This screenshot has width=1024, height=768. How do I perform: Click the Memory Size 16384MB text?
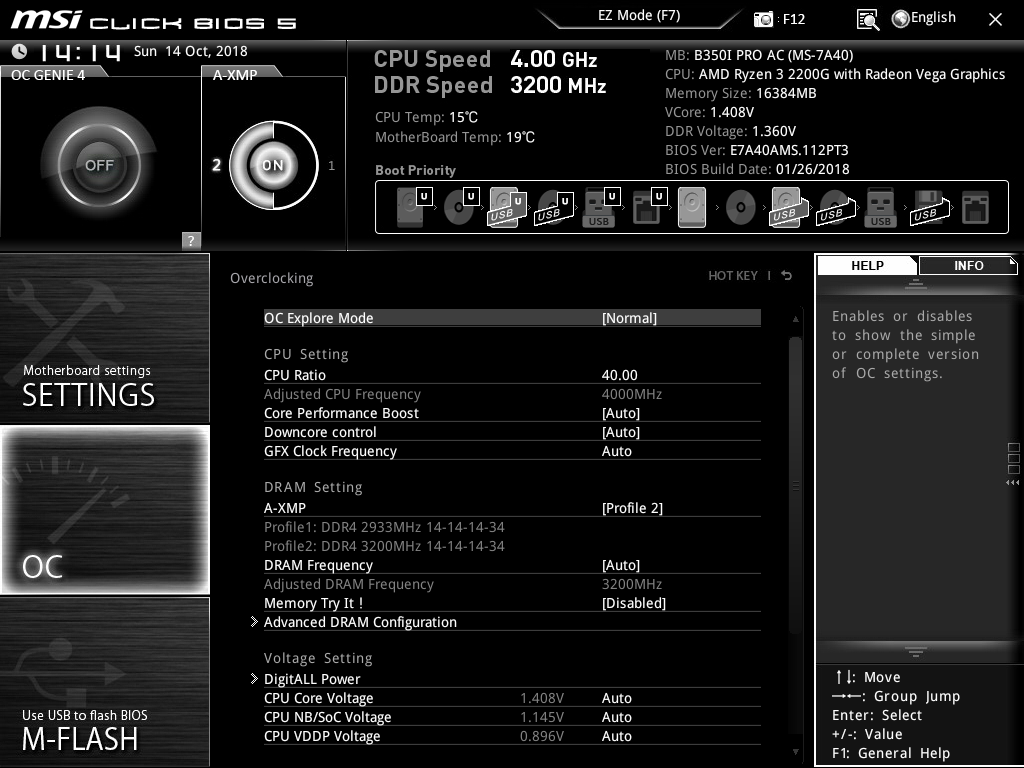[741, 93]
